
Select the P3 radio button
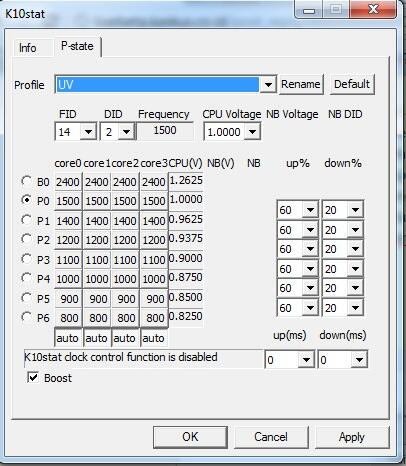(x=26, y=259)
